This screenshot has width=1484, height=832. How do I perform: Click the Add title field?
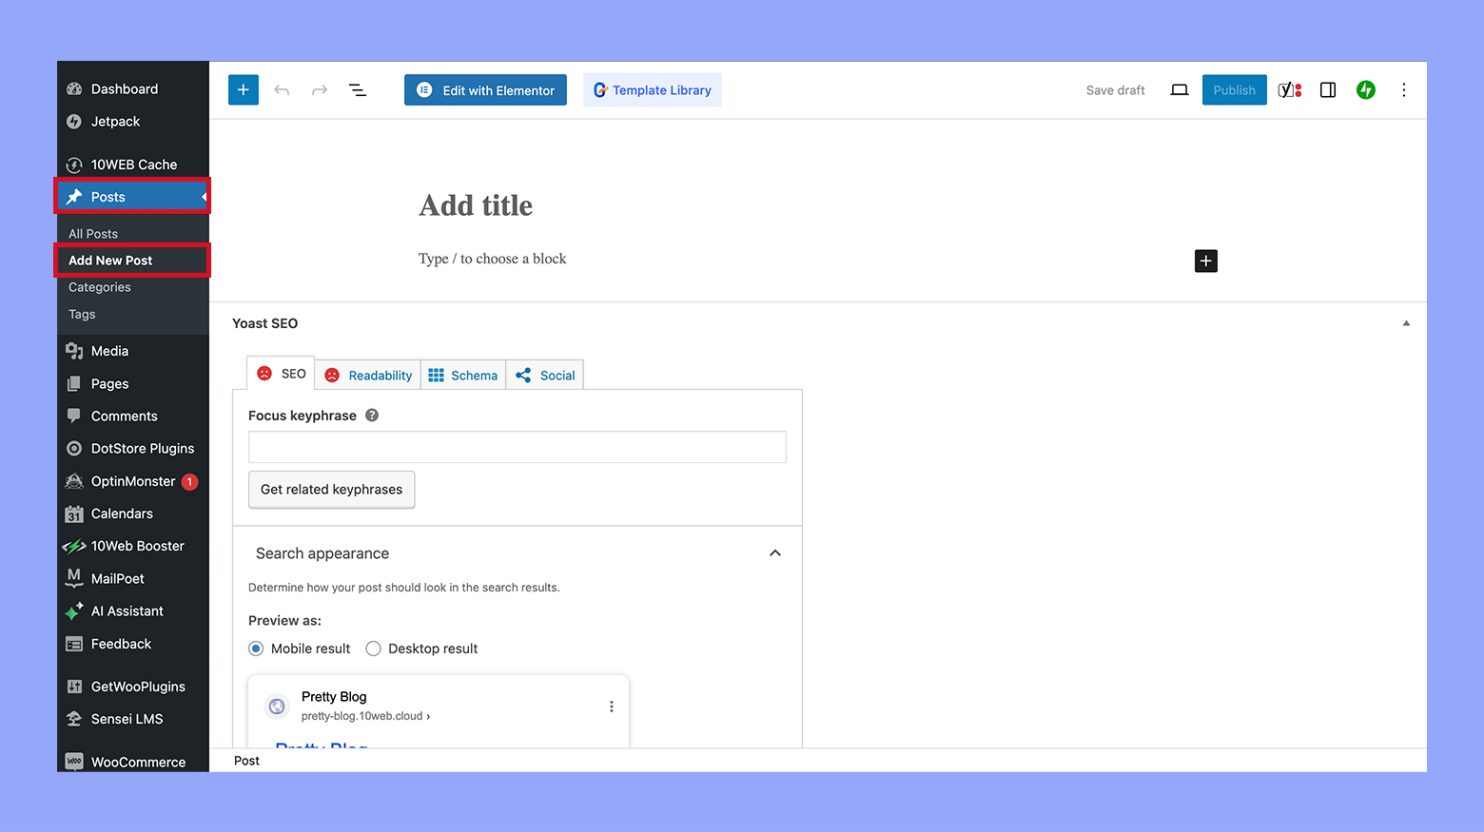(476, 205)
